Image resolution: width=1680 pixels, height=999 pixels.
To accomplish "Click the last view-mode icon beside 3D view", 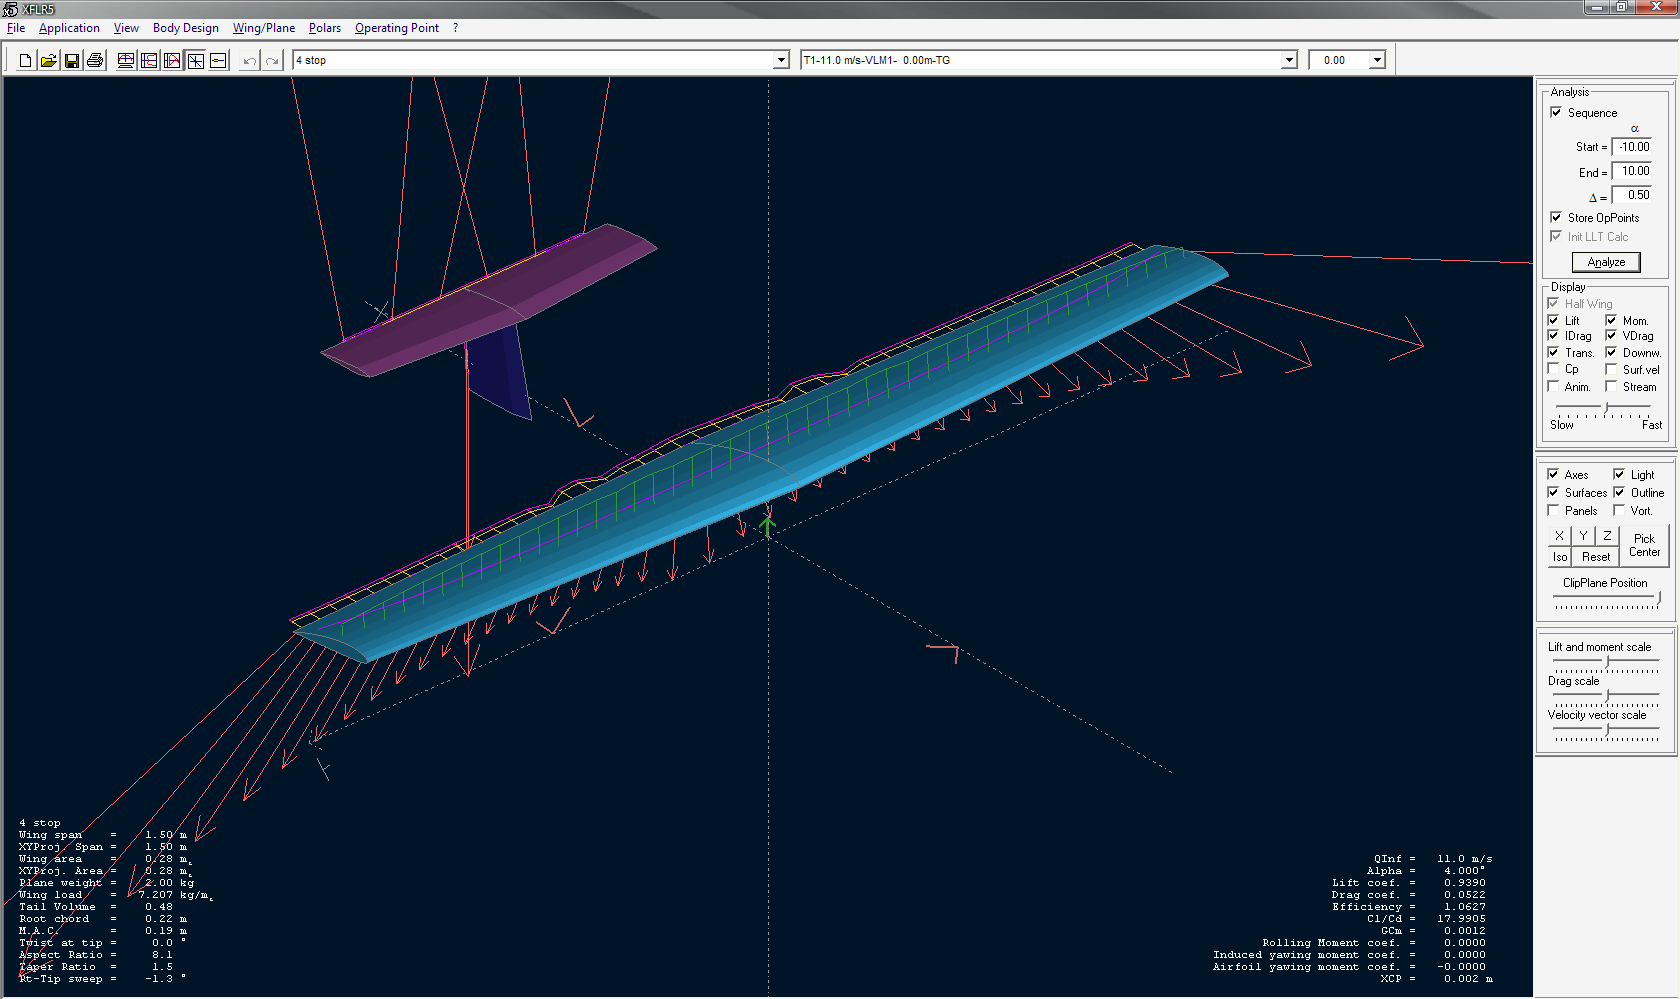I will (218, 61).
